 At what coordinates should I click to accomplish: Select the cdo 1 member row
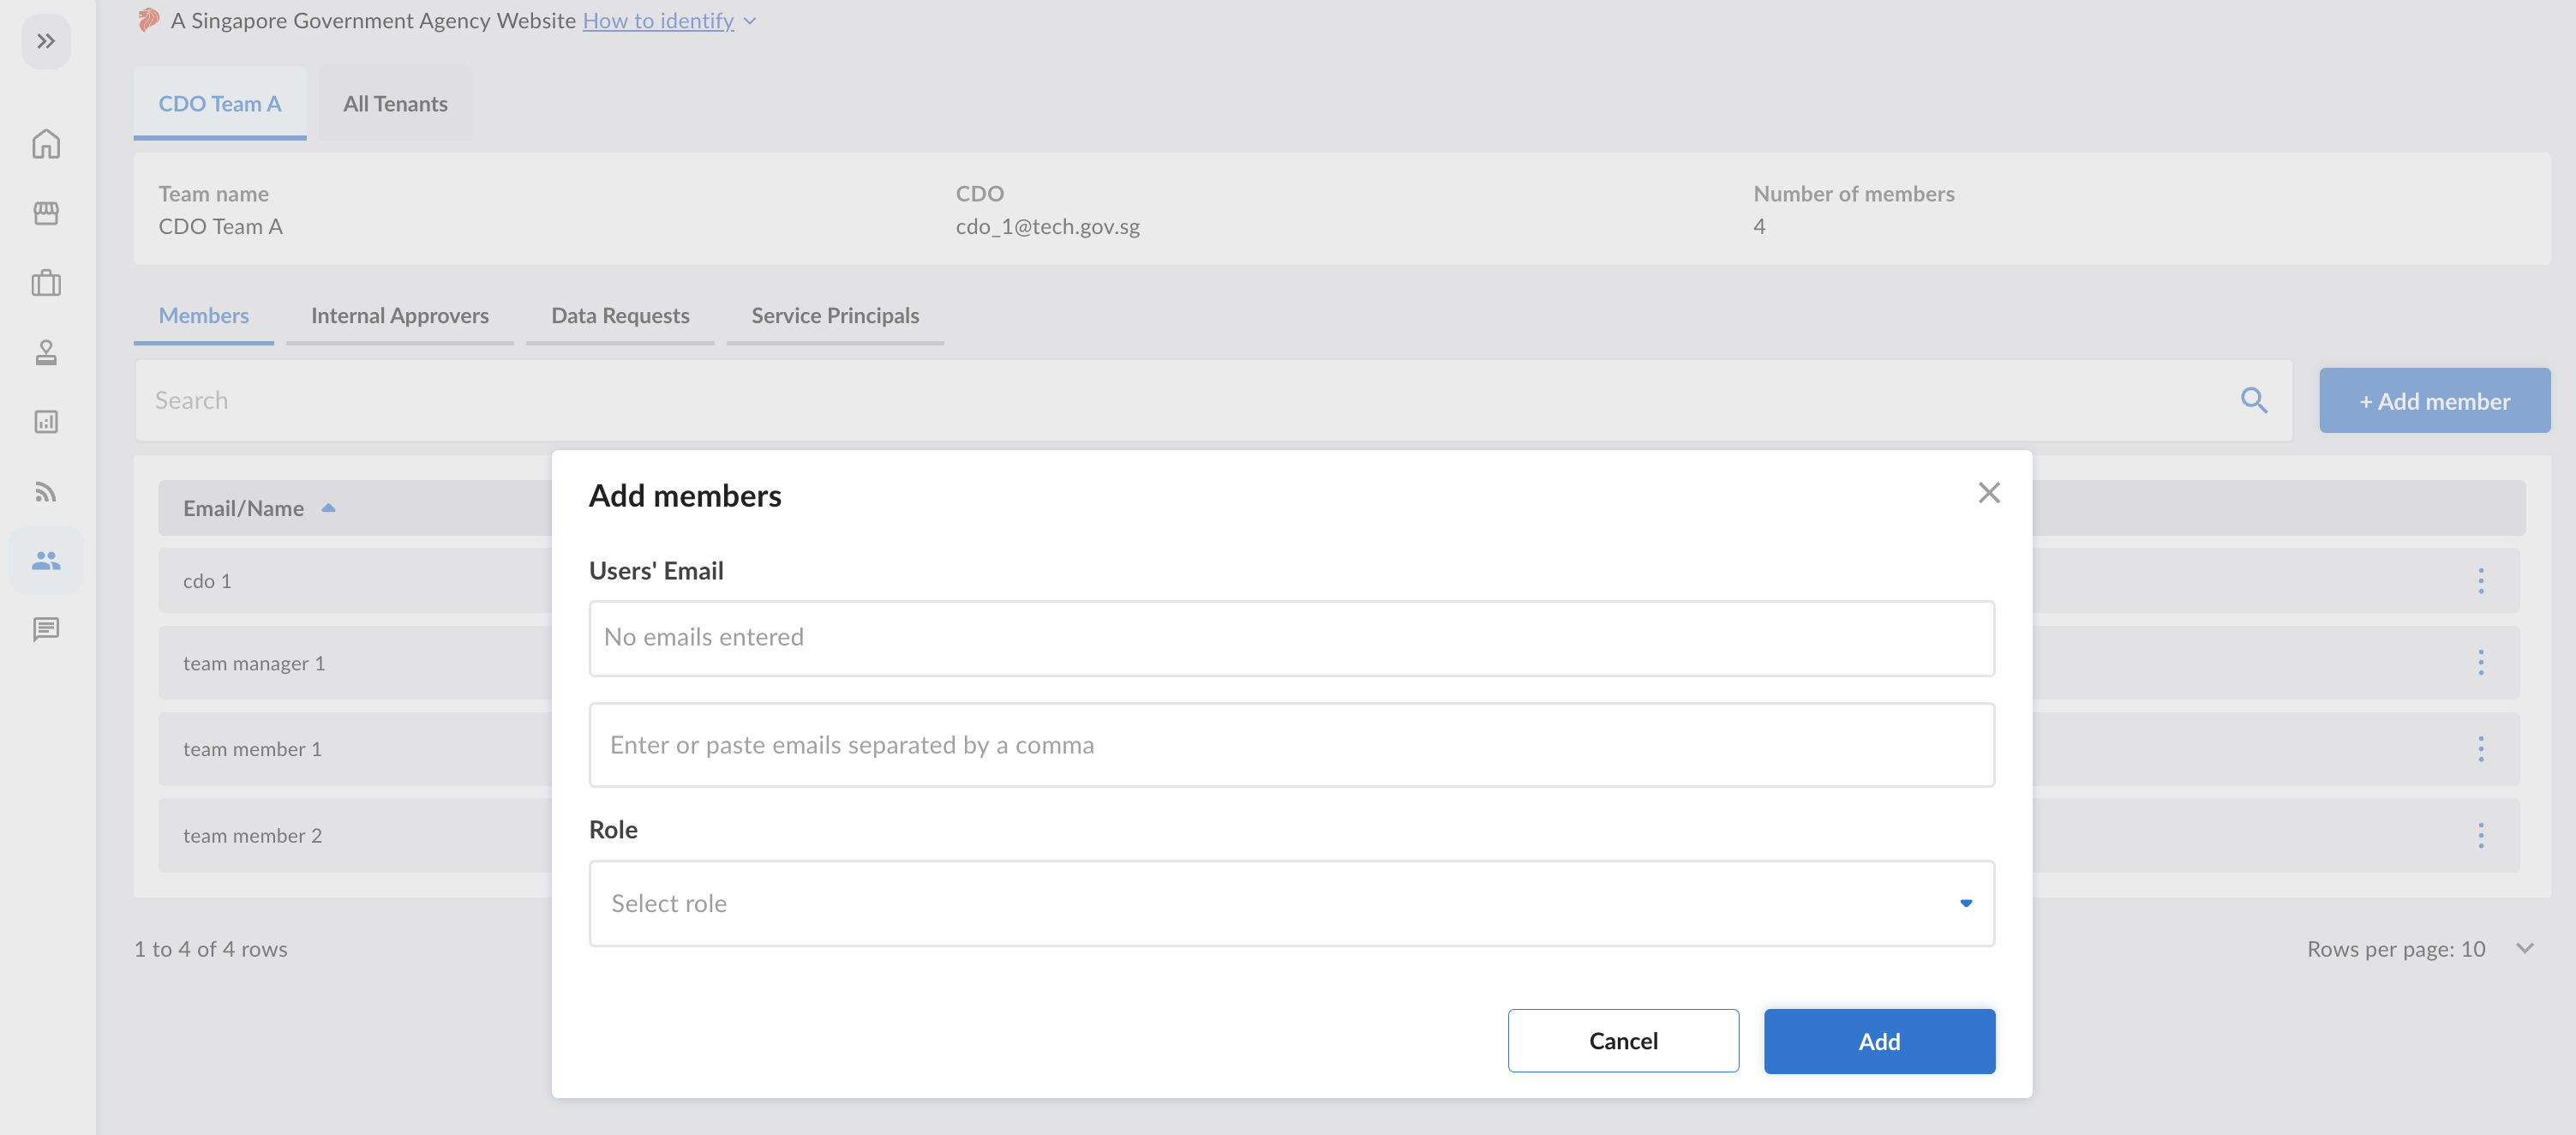pos(354,581)
